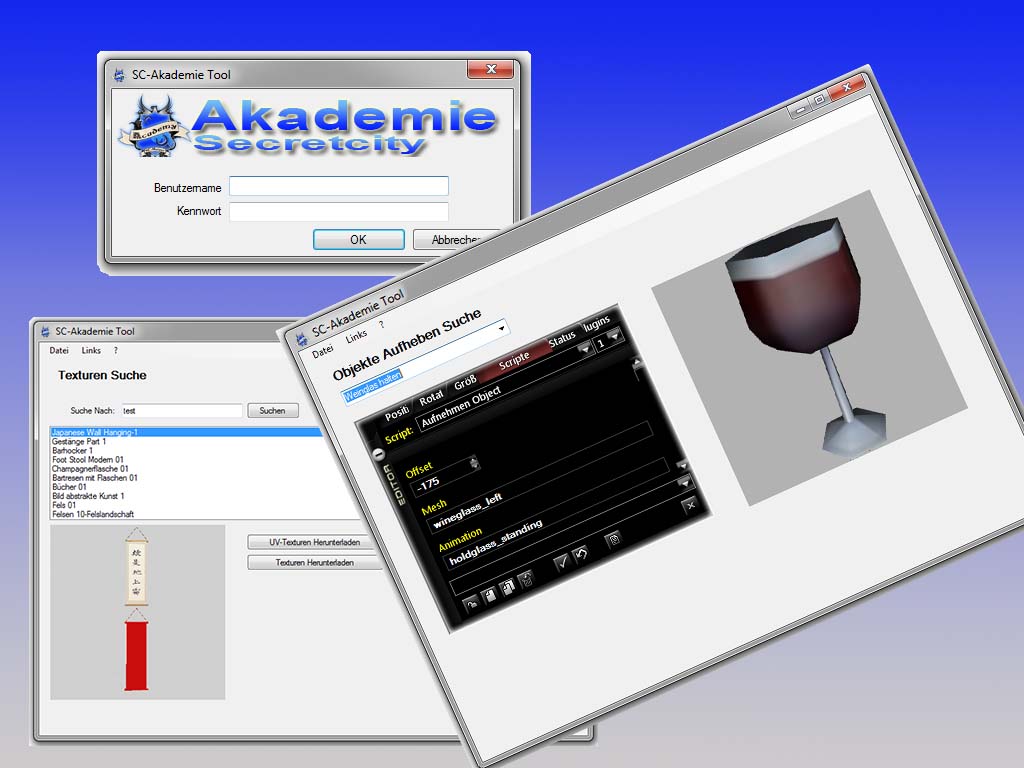Open the ? menu in Texturen Suche window
Image resolution: width=1024 pixels, height=768 pixels.
(116, 350)
